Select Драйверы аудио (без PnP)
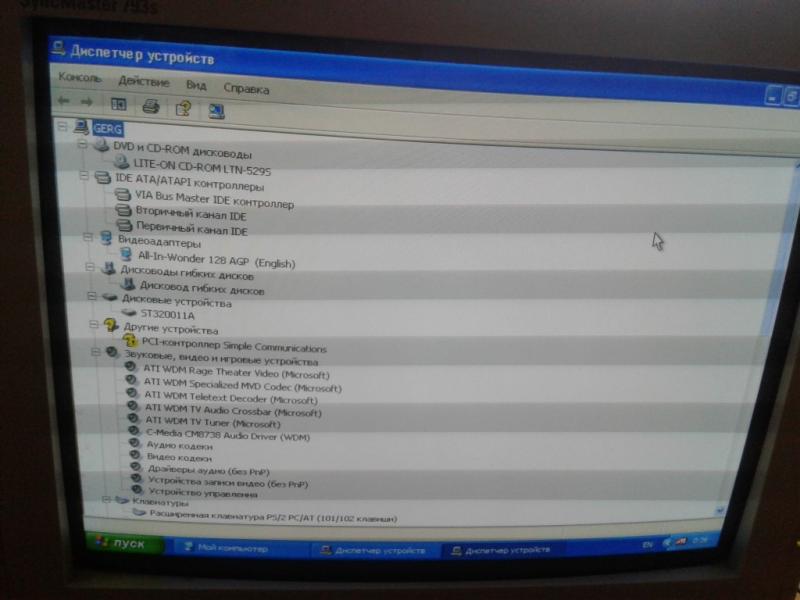This screenshot has width=800, height=600. tap(209, 470)
